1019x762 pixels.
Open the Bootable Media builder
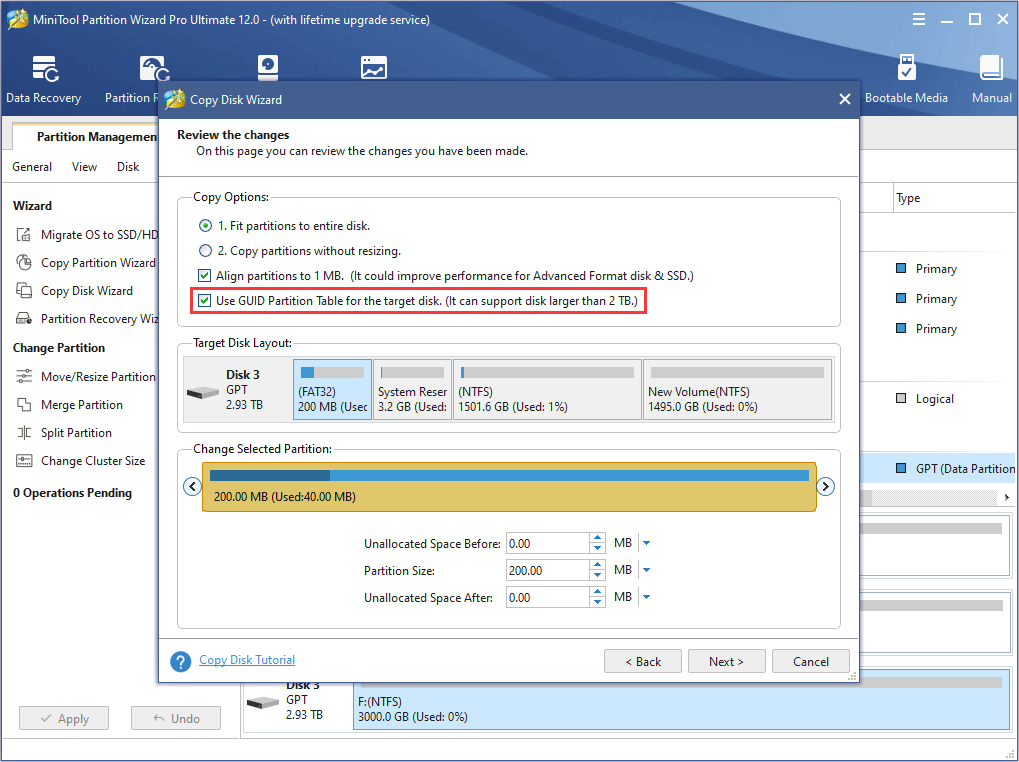click(906, 78)
